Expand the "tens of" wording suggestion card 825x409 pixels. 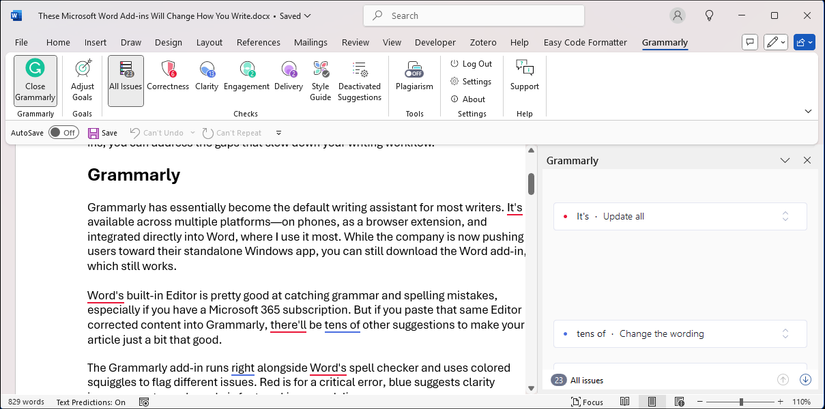coord(785,334)
